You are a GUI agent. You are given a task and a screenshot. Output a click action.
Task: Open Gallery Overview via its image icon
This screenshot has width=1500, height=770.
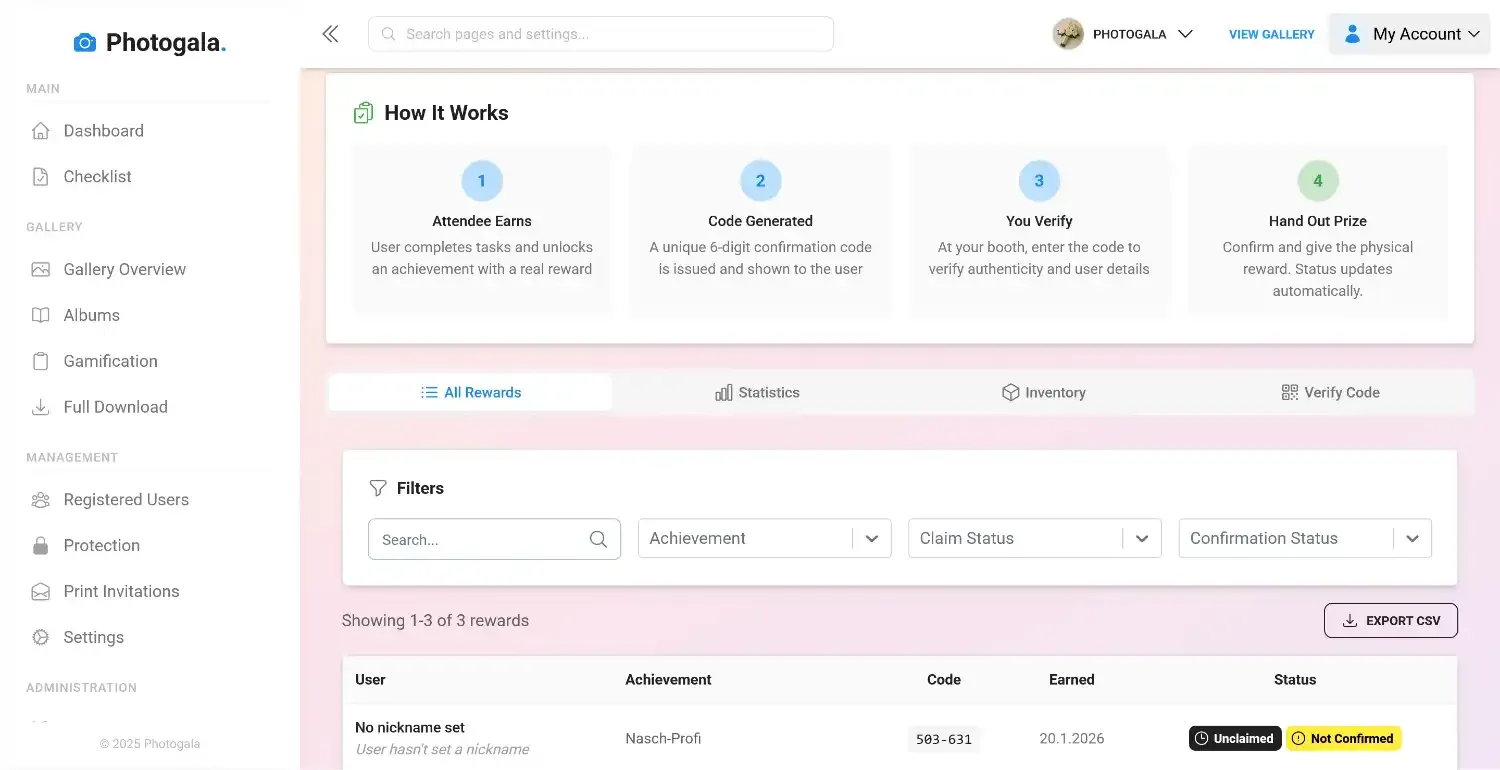click(40, 269)
